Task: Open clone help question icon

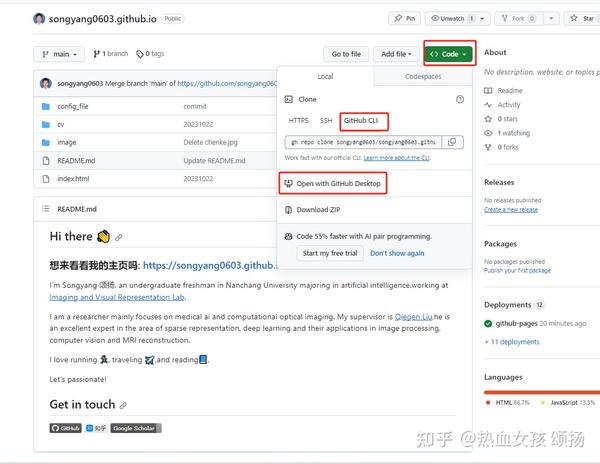Action: click(x=460, y=99)
